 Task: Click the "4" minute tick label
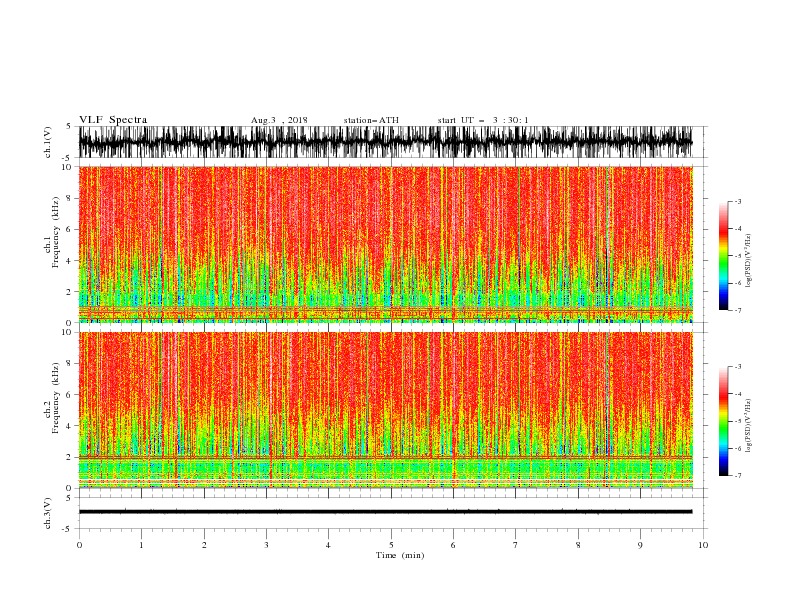[x=328, y=545]
